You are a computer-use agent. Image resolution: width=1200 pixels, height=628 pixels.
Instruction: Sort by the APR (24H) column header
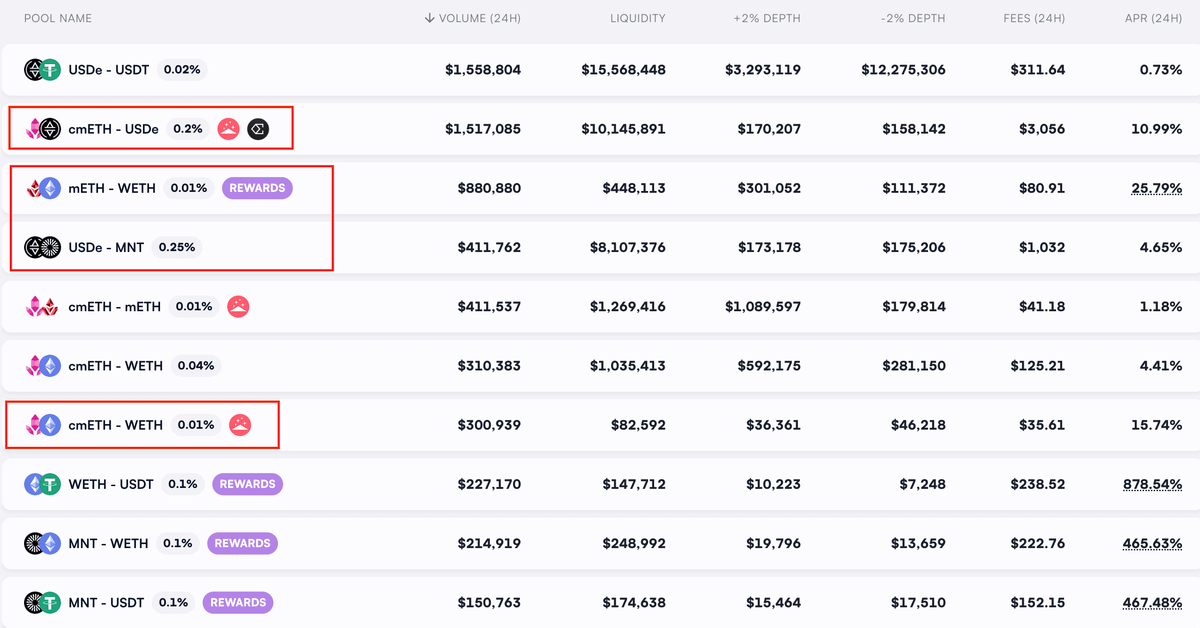(1153, 18)
